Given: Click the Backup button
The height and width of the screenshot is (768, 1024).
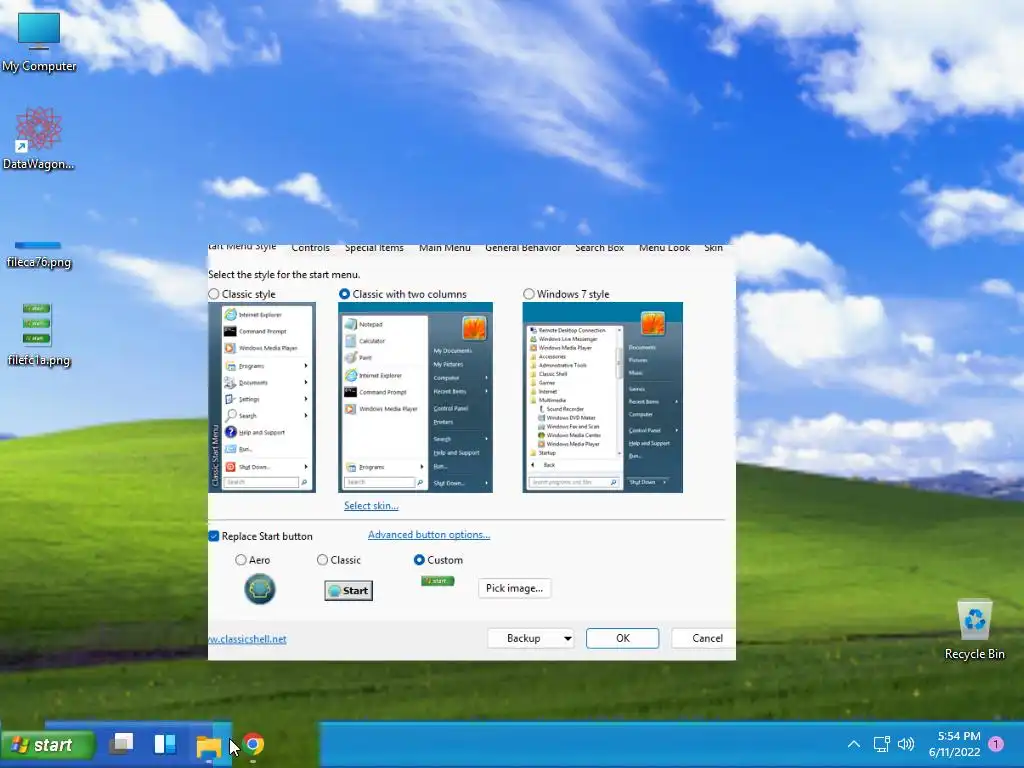Looking at the screenshot, I should pos(524,639).
